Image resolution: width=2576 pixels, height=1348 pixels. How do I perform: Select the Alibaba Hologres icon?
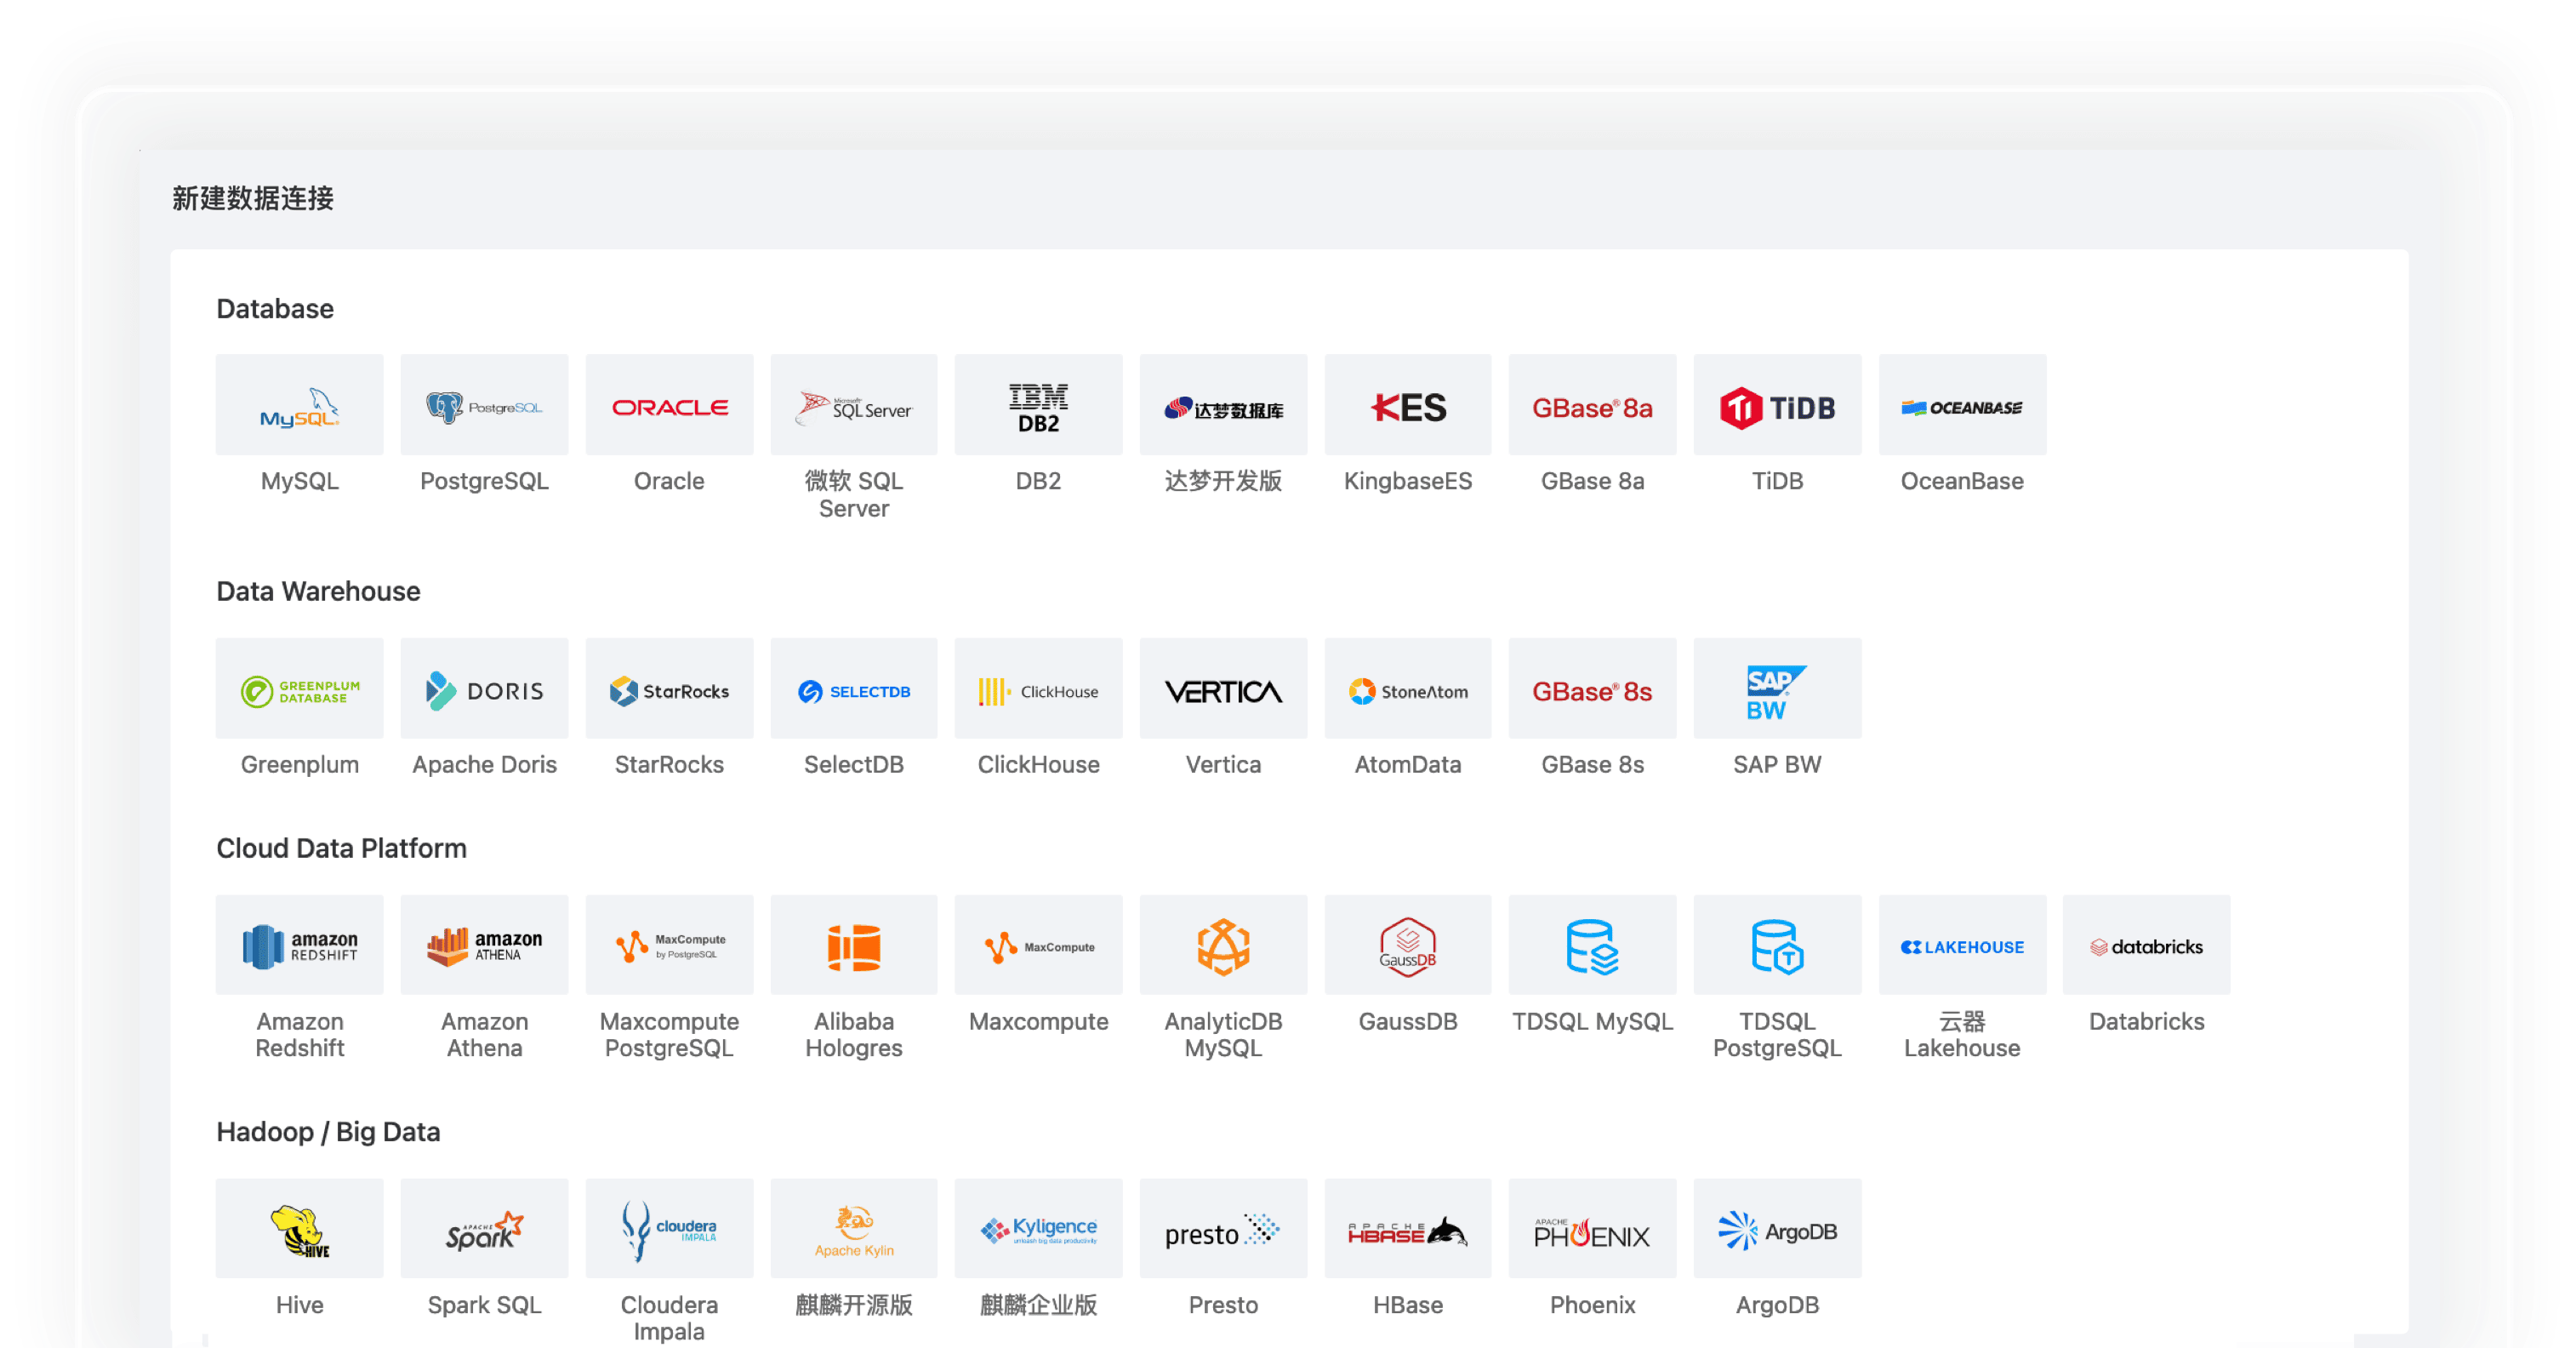tap(854, 945)
